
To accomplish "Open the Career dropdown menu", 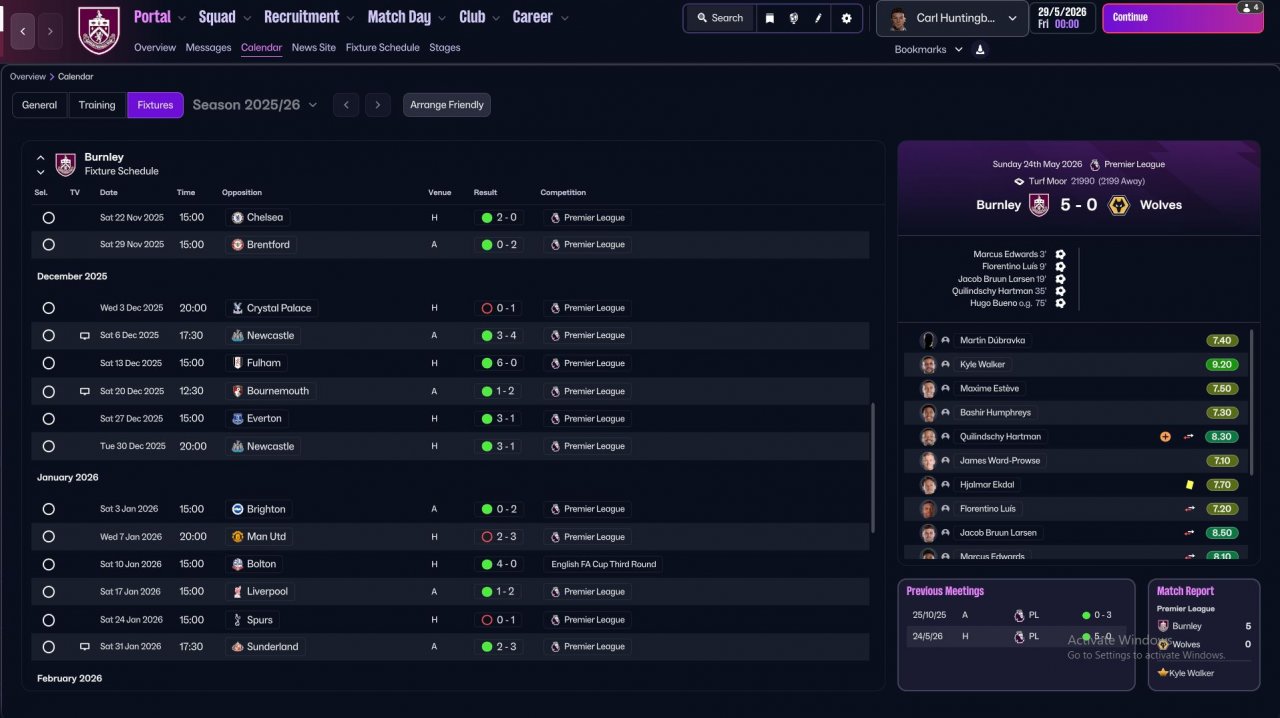I will pyautogui.click(x=540, y=17).
